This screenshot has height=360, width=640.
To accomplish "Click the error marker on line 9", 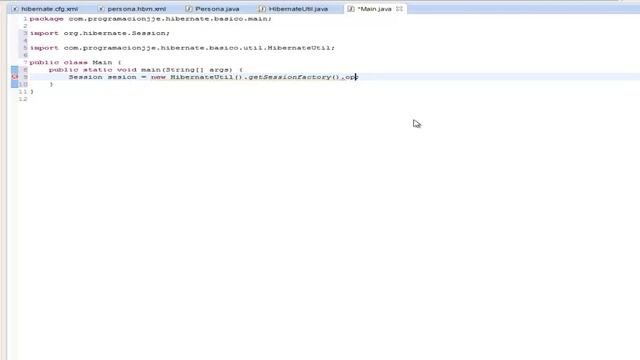I will (15, 77).
